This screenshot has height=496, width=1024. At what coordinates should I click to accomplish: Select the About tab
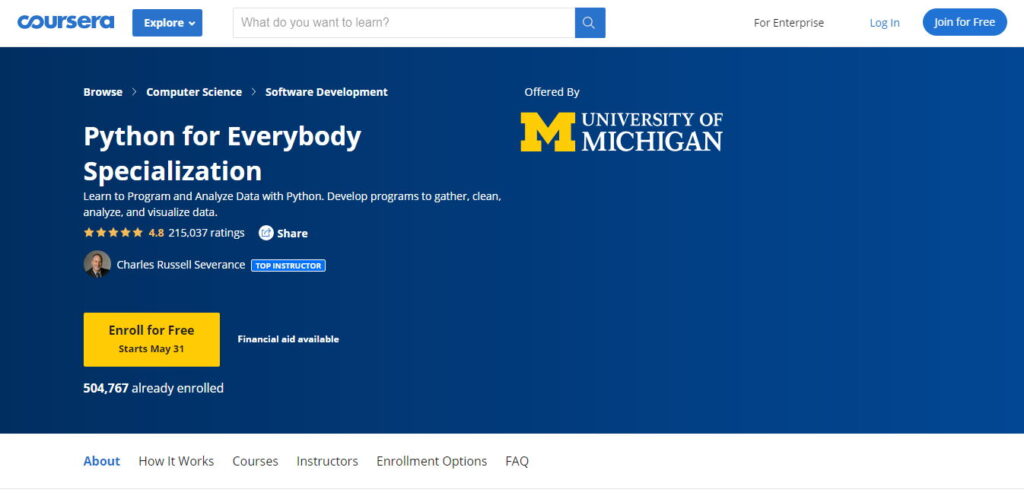tap(101, 461)
